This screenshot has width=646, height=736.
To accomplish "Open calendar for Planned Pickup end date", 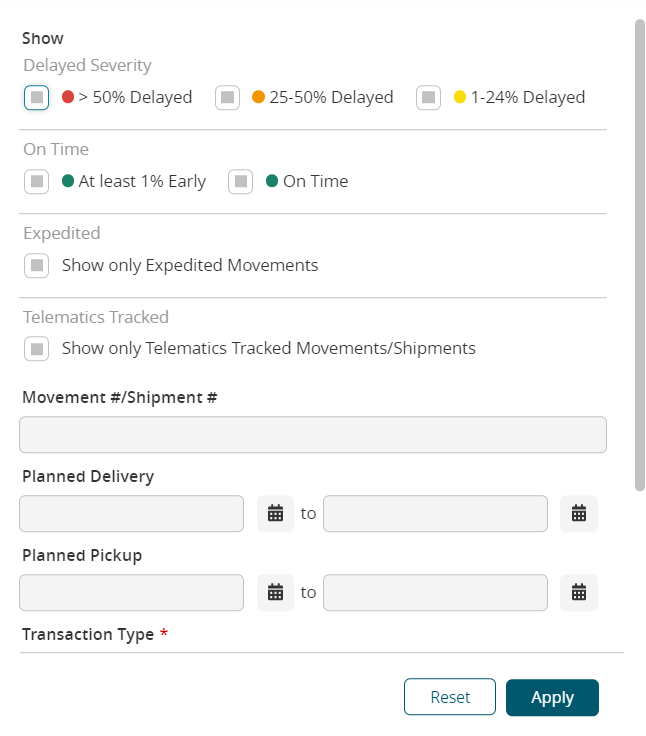I will (578, 592).
